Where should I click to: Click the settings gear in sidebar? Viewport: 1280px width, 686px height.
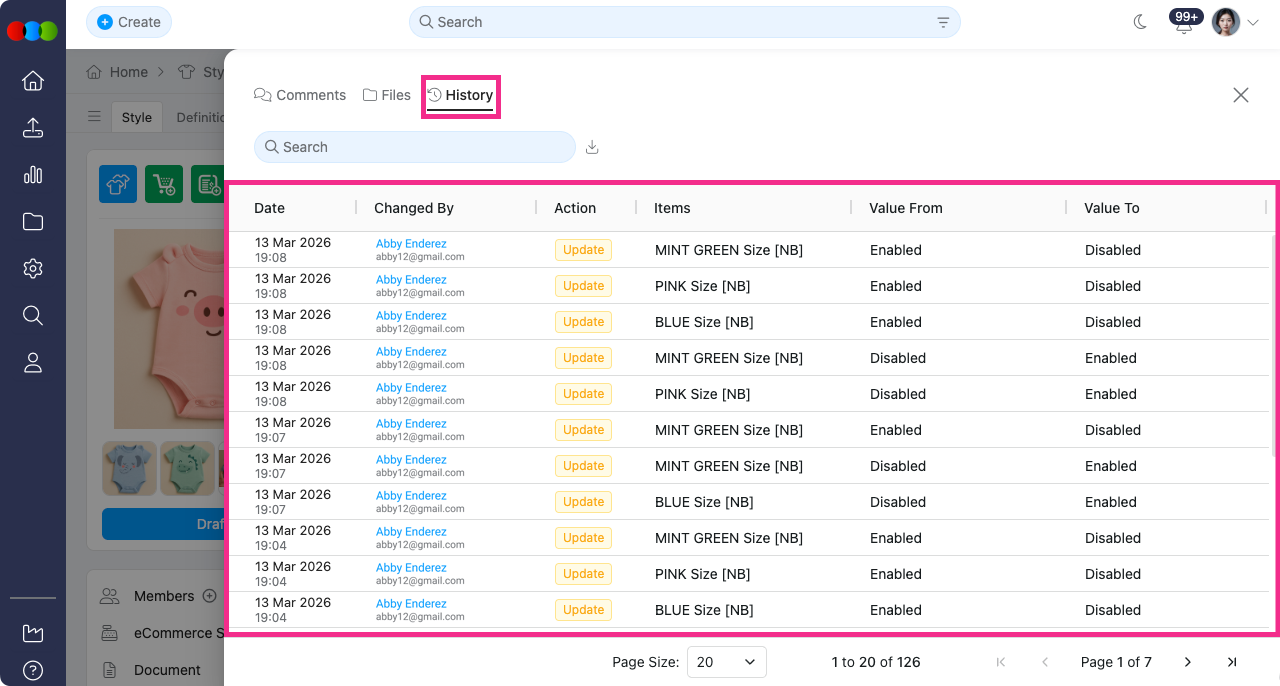click(33, 269)
